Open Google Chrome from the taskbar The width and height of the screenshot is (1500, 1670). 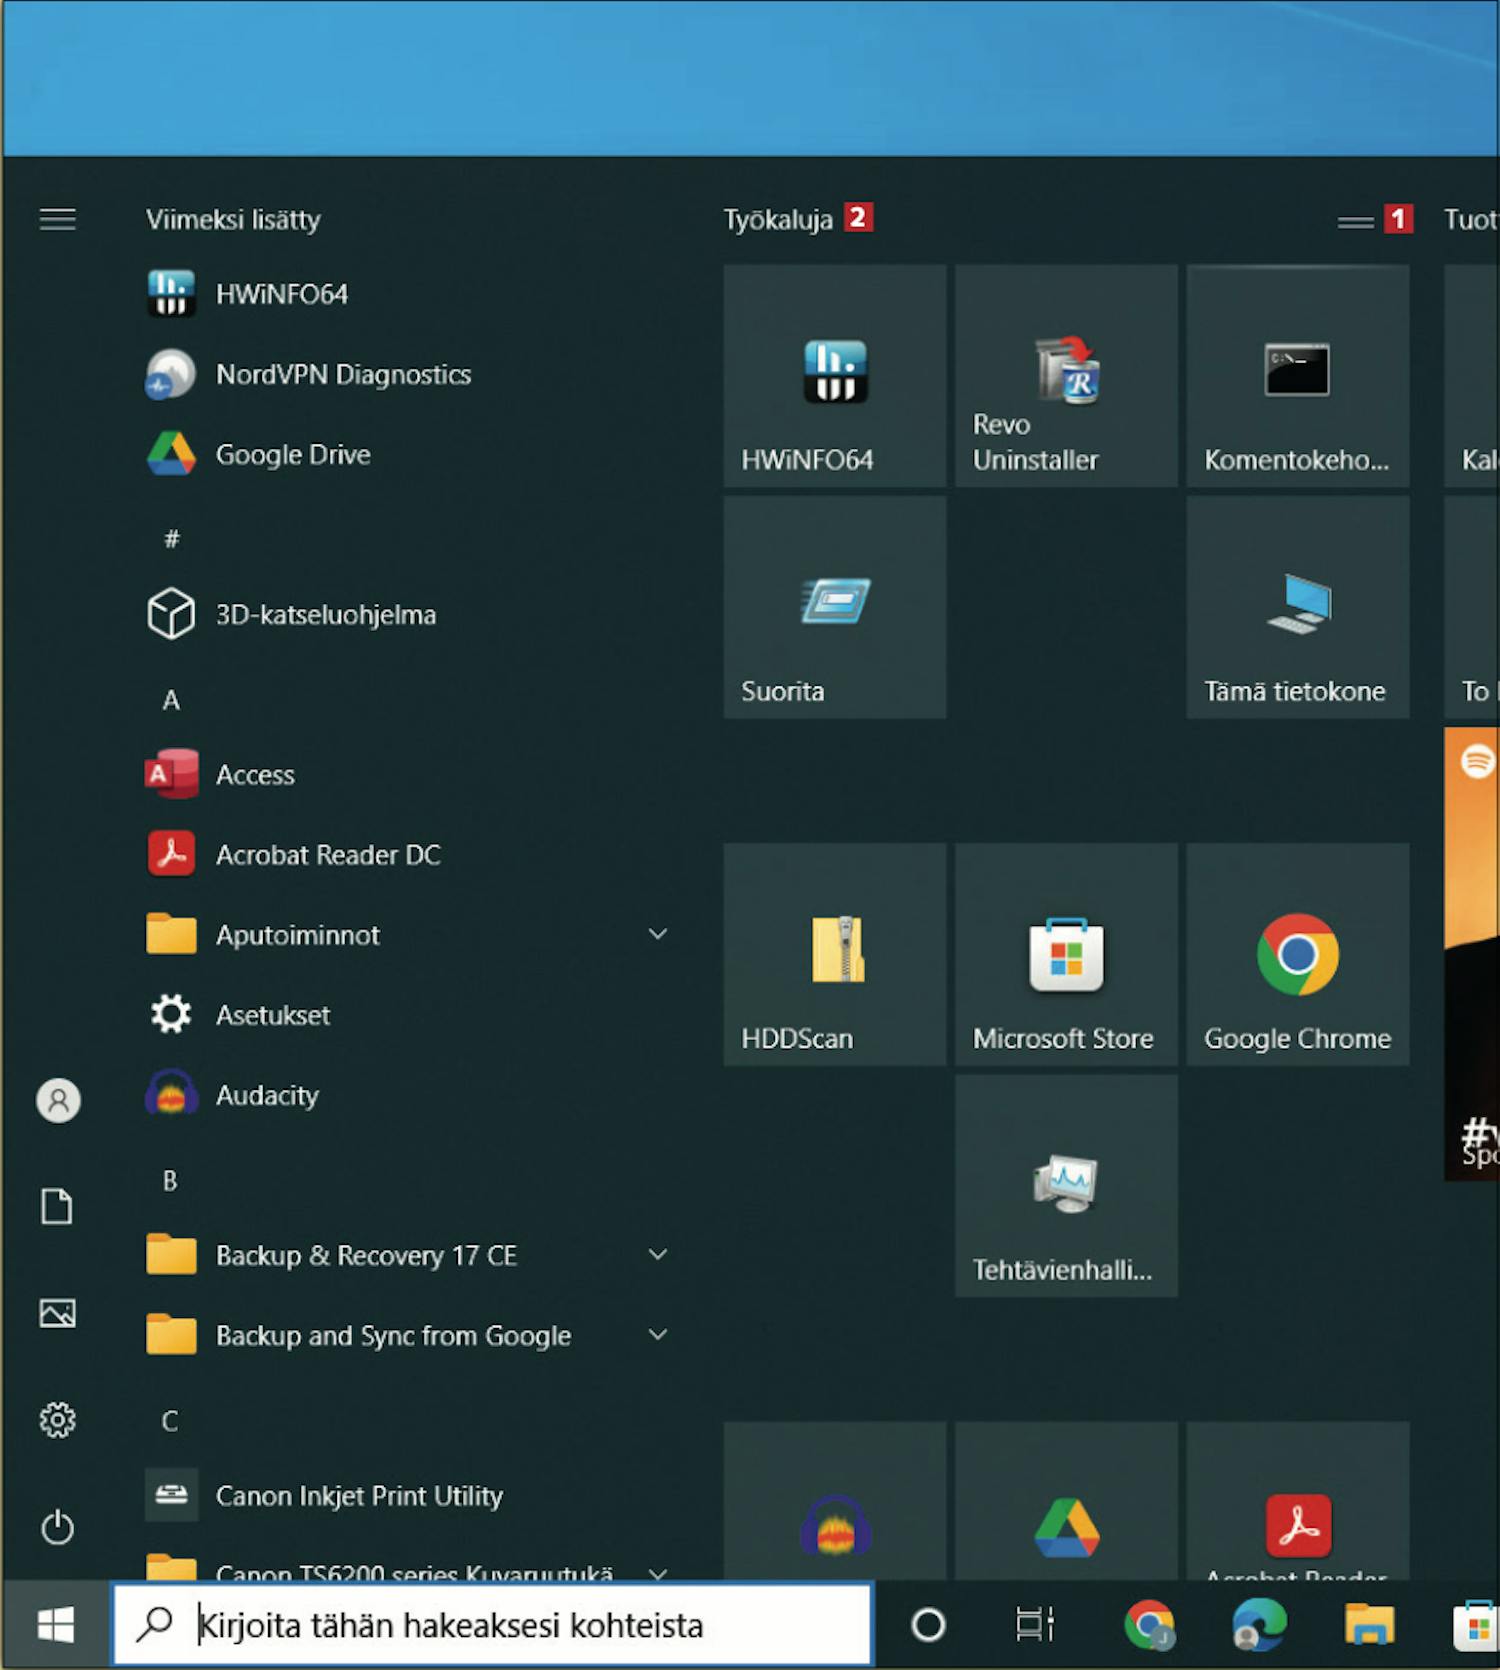click(x=1149, y=1625)
